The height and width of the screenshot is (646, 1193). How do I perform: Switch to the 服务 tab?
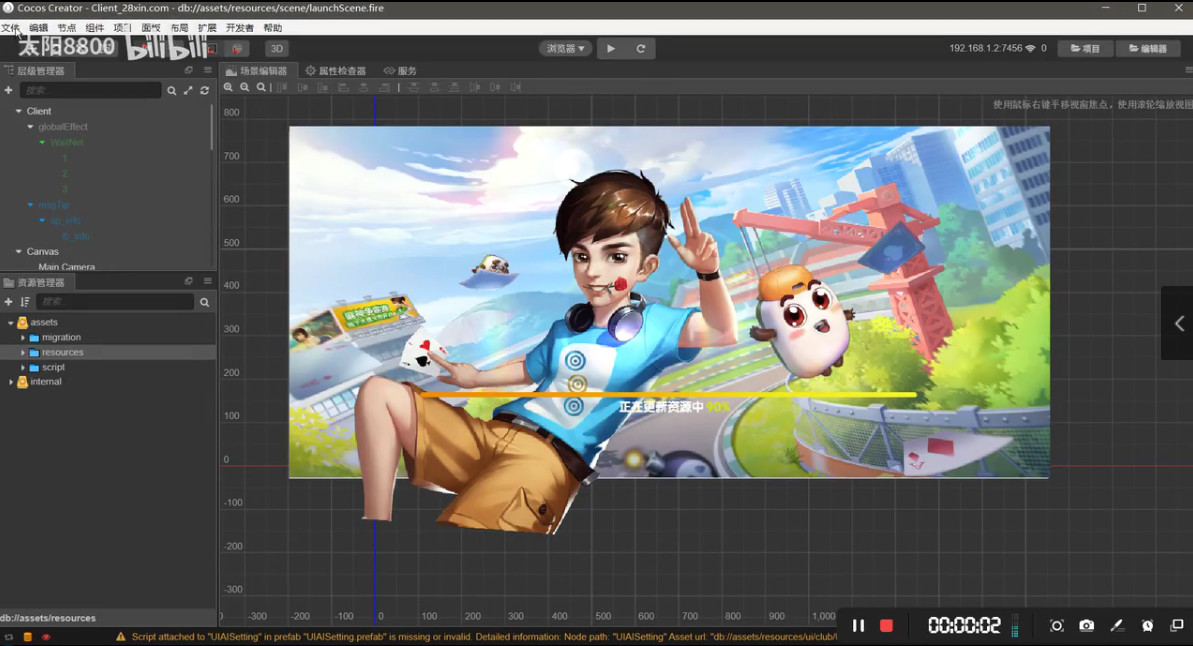(400, 71)
